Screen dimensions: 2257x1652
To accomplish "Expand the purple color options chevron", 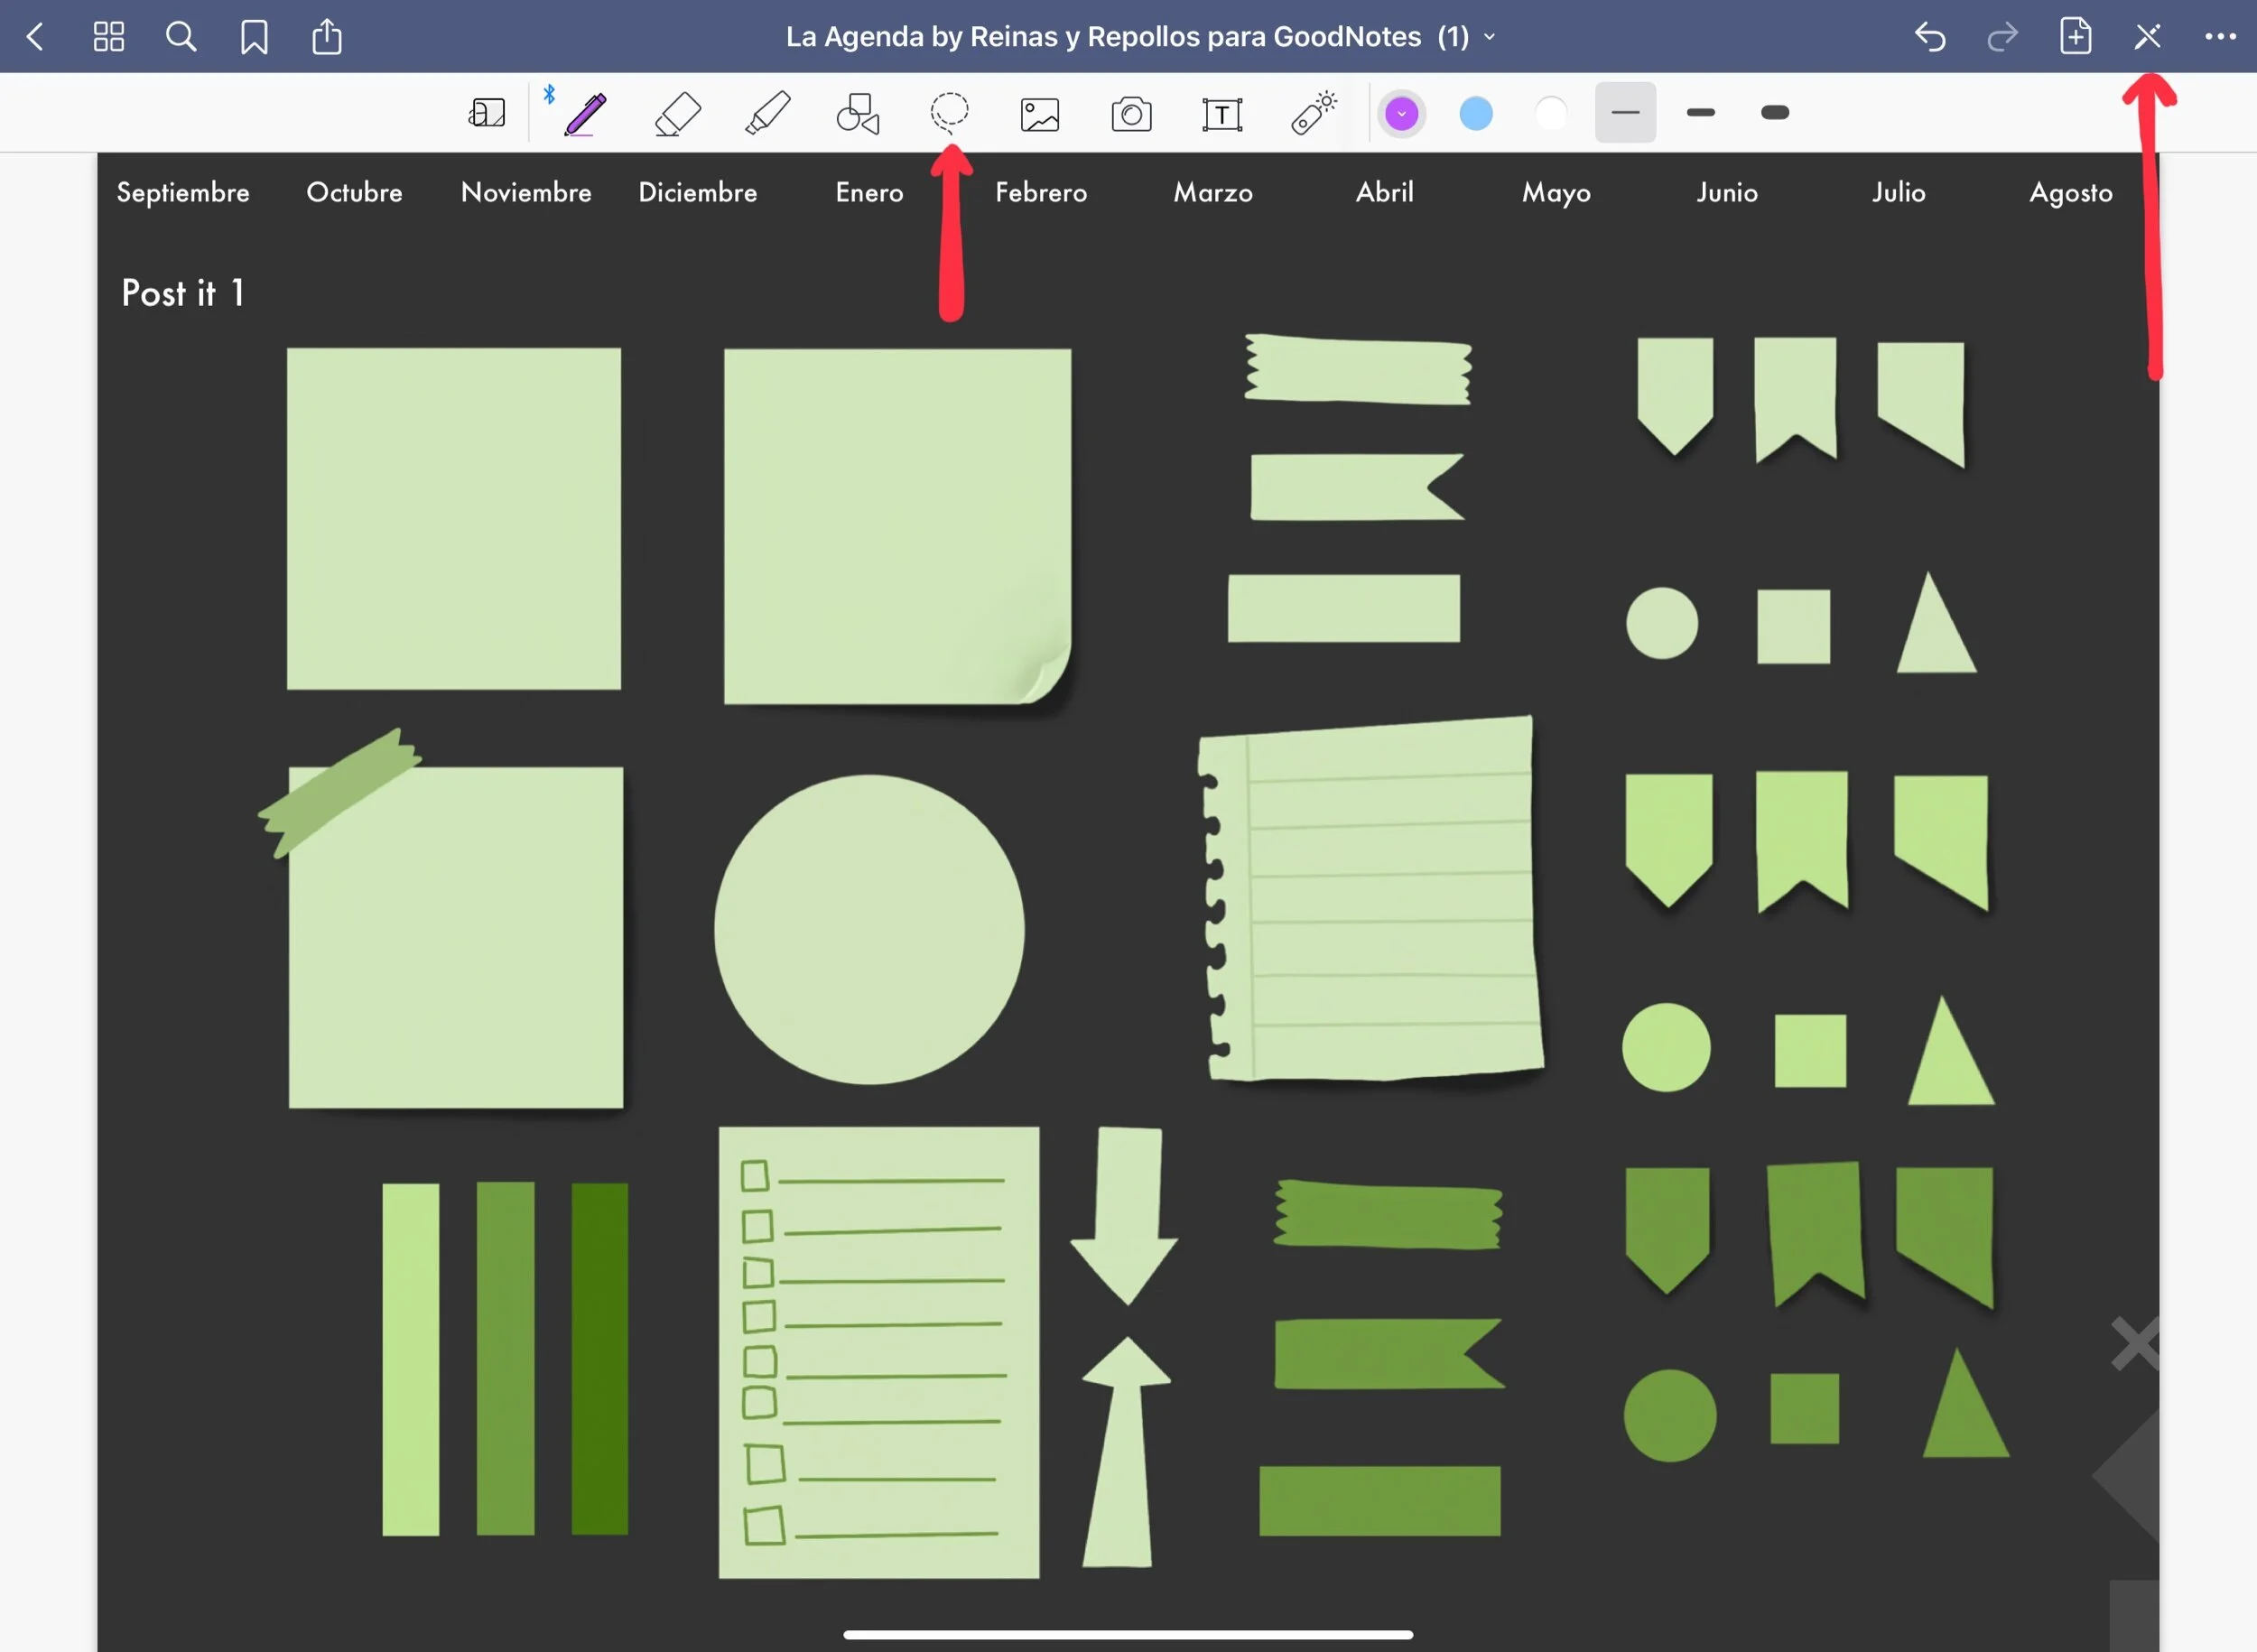I will click(1401, 113).
